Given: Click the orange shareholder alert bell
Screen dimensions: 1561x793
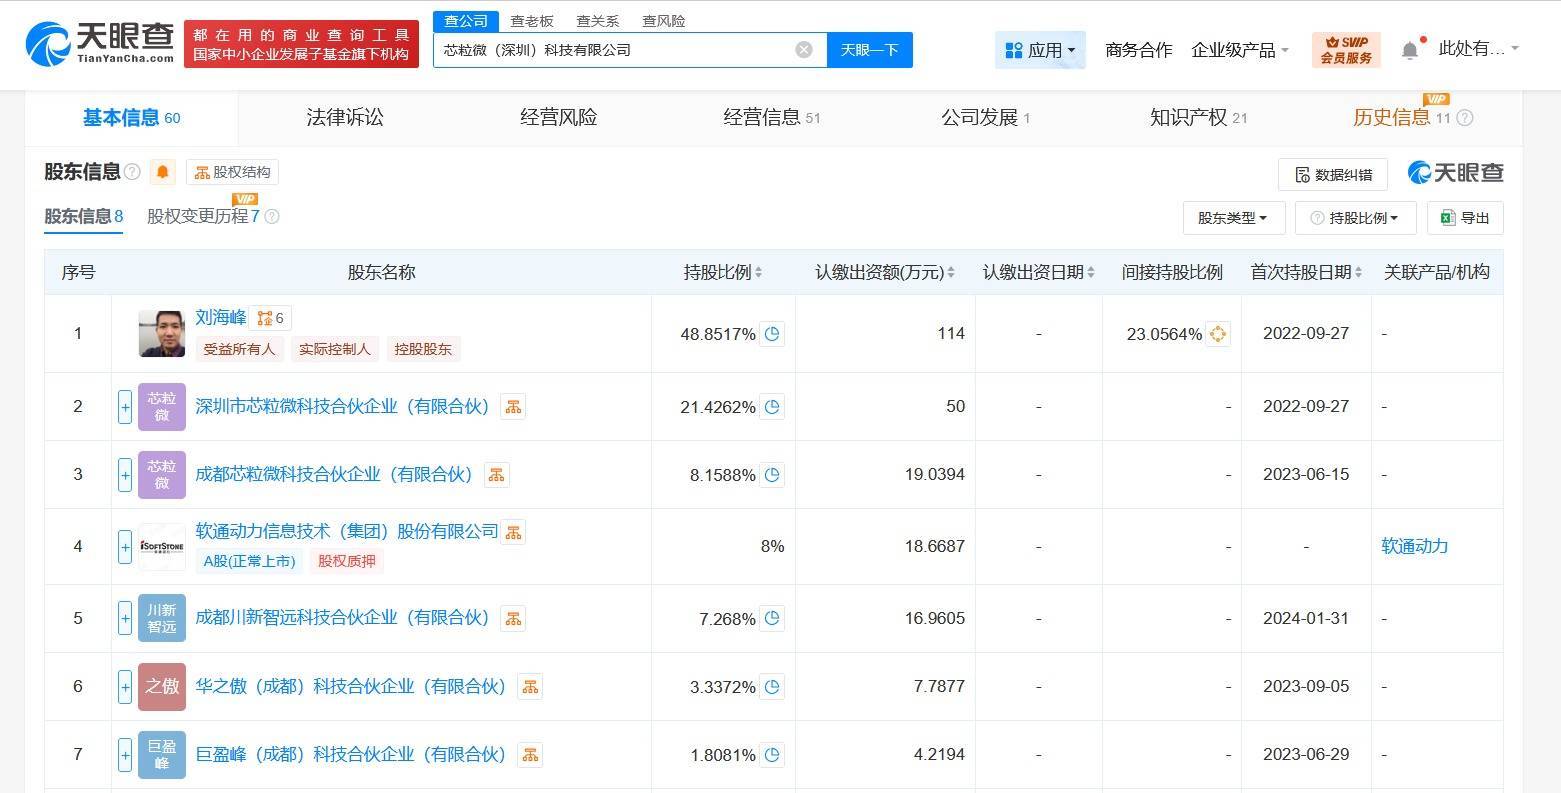Looking at the screenshot, I should tap(162, 172).
